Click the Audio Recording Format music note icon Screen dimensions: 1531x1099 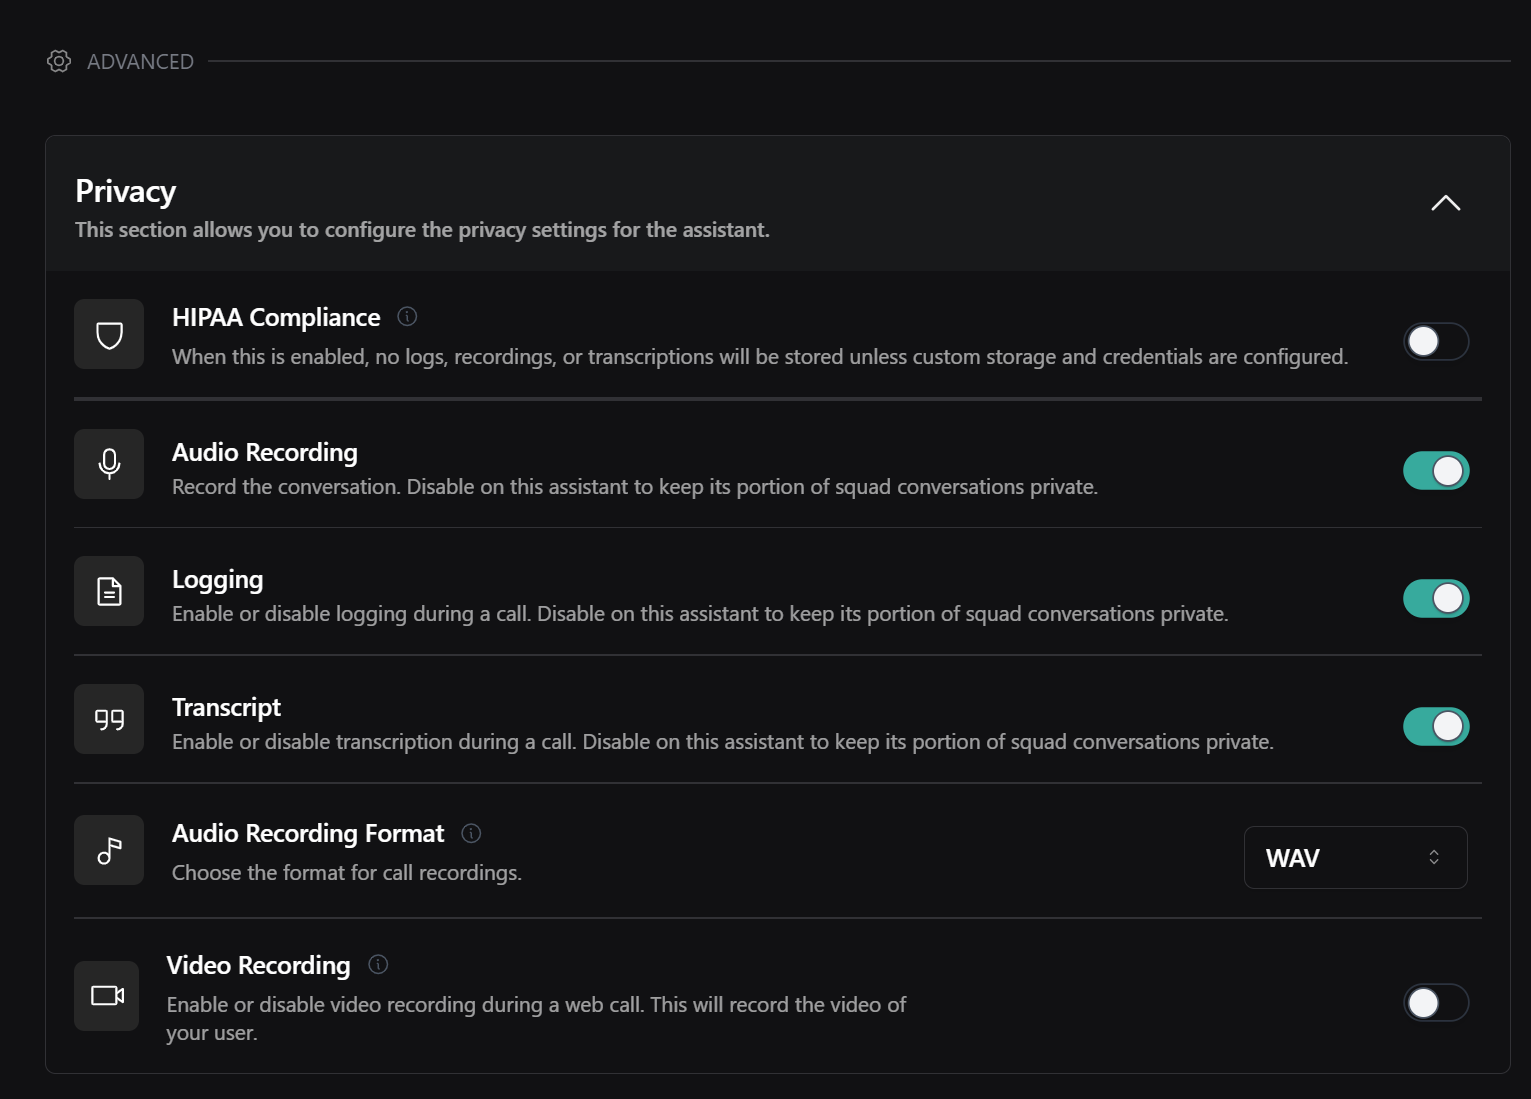(x=109, y=851)
